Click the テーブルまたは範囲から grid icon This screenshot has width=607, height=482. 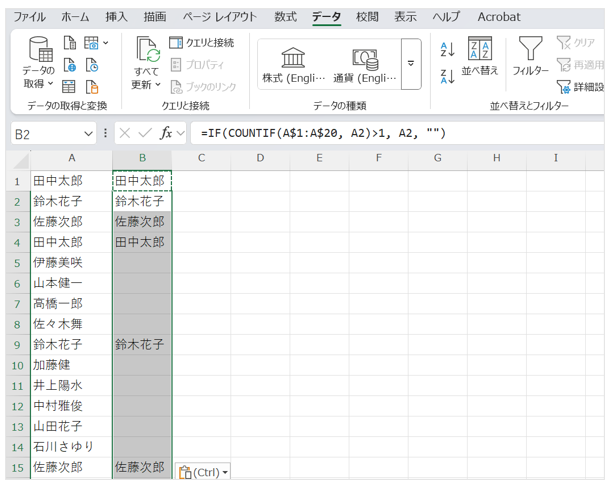[69, 87]
